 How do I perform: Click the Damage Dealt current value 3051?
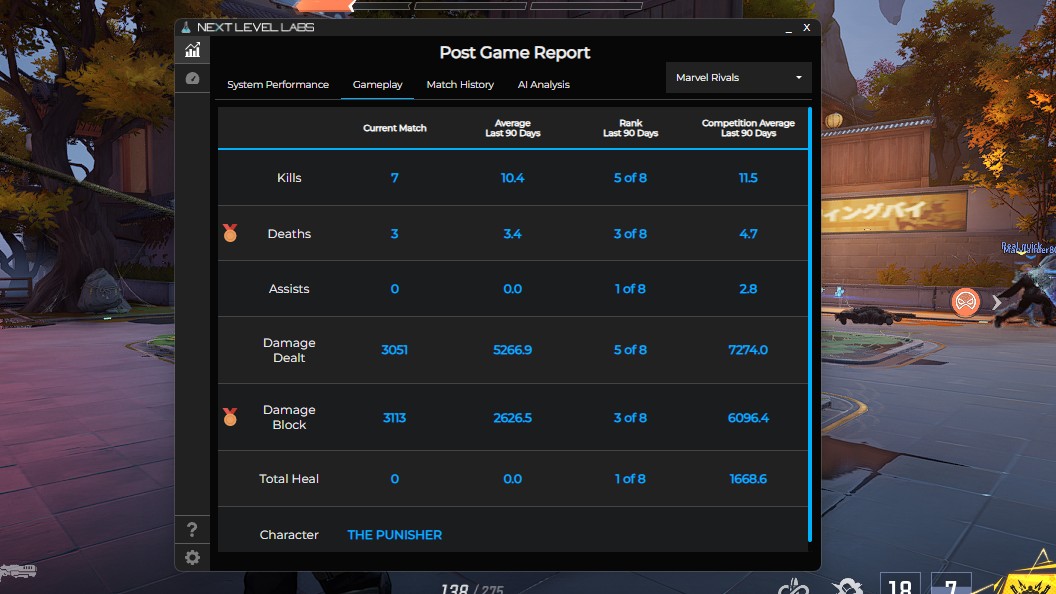[395, 350]
